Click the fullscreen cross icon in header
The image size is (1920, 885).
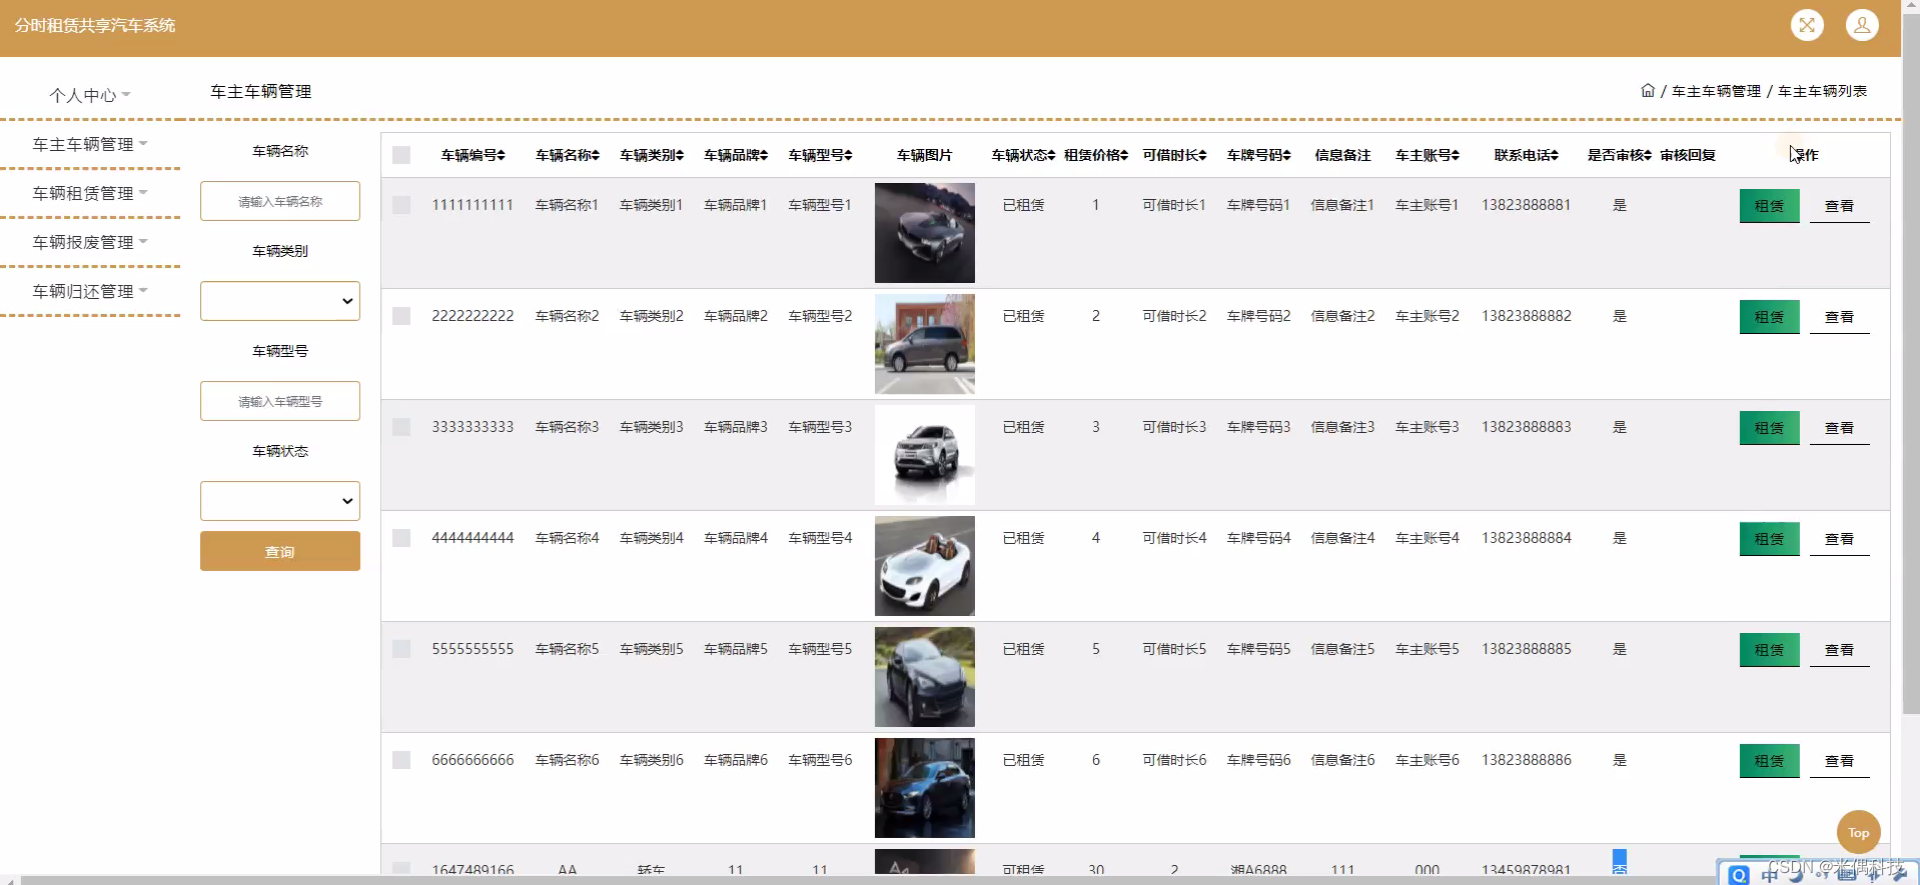pyautogui.click(x=1807, y=26)
